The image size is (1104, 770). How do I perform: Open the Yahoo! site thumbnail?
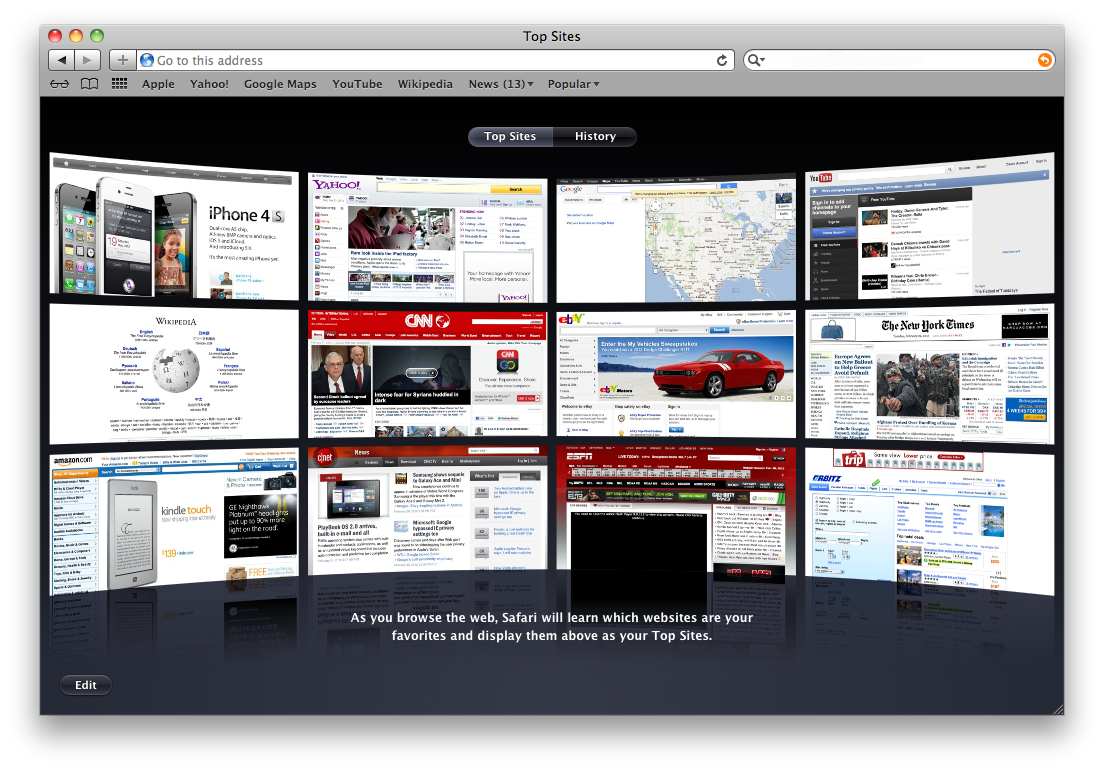click(x=427, y=236)
